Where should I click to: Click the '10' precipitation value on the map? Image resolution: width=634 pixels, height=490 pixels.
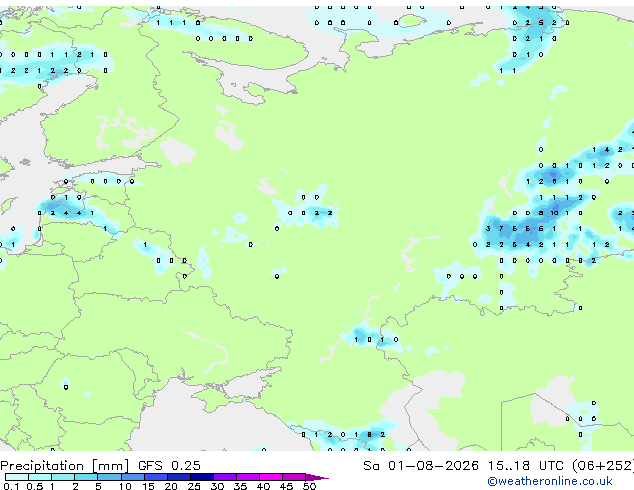(554, 213)
